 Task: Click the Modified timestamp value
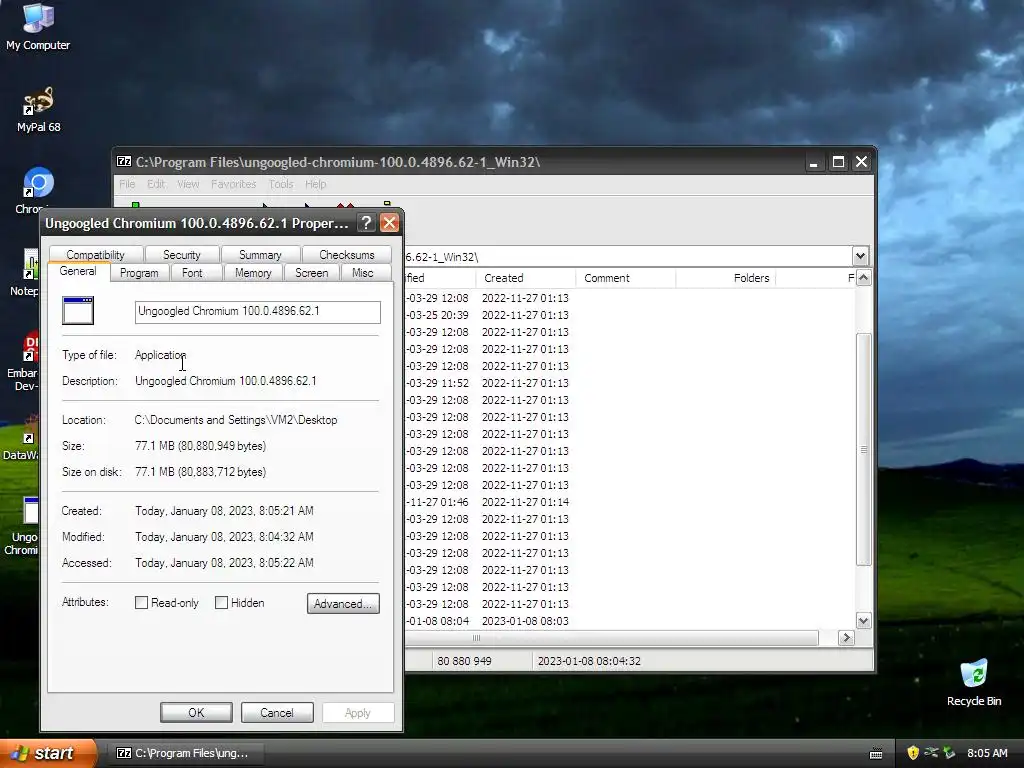click(224, 537)
